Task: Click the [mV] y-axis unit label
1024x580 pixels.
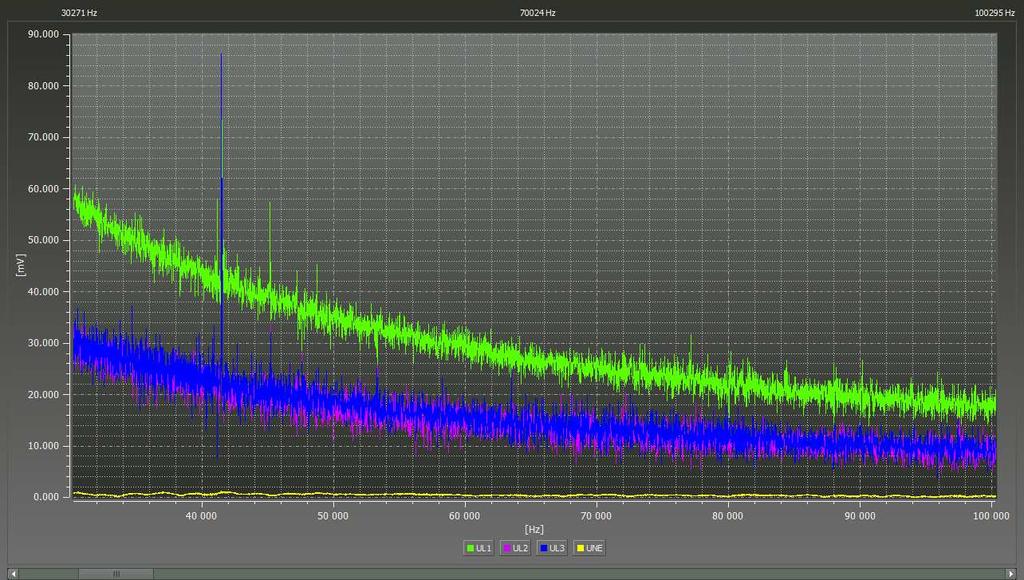Action: 21,265
